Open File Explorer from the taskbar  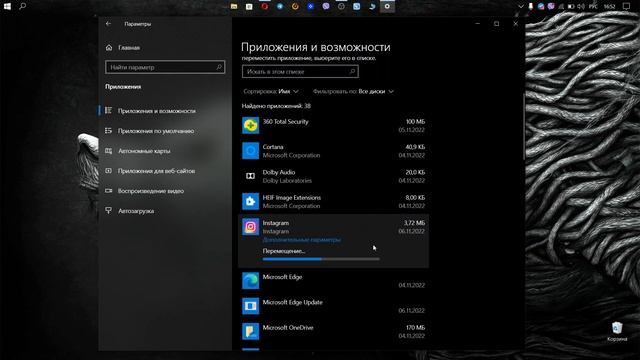coord(234,6)
